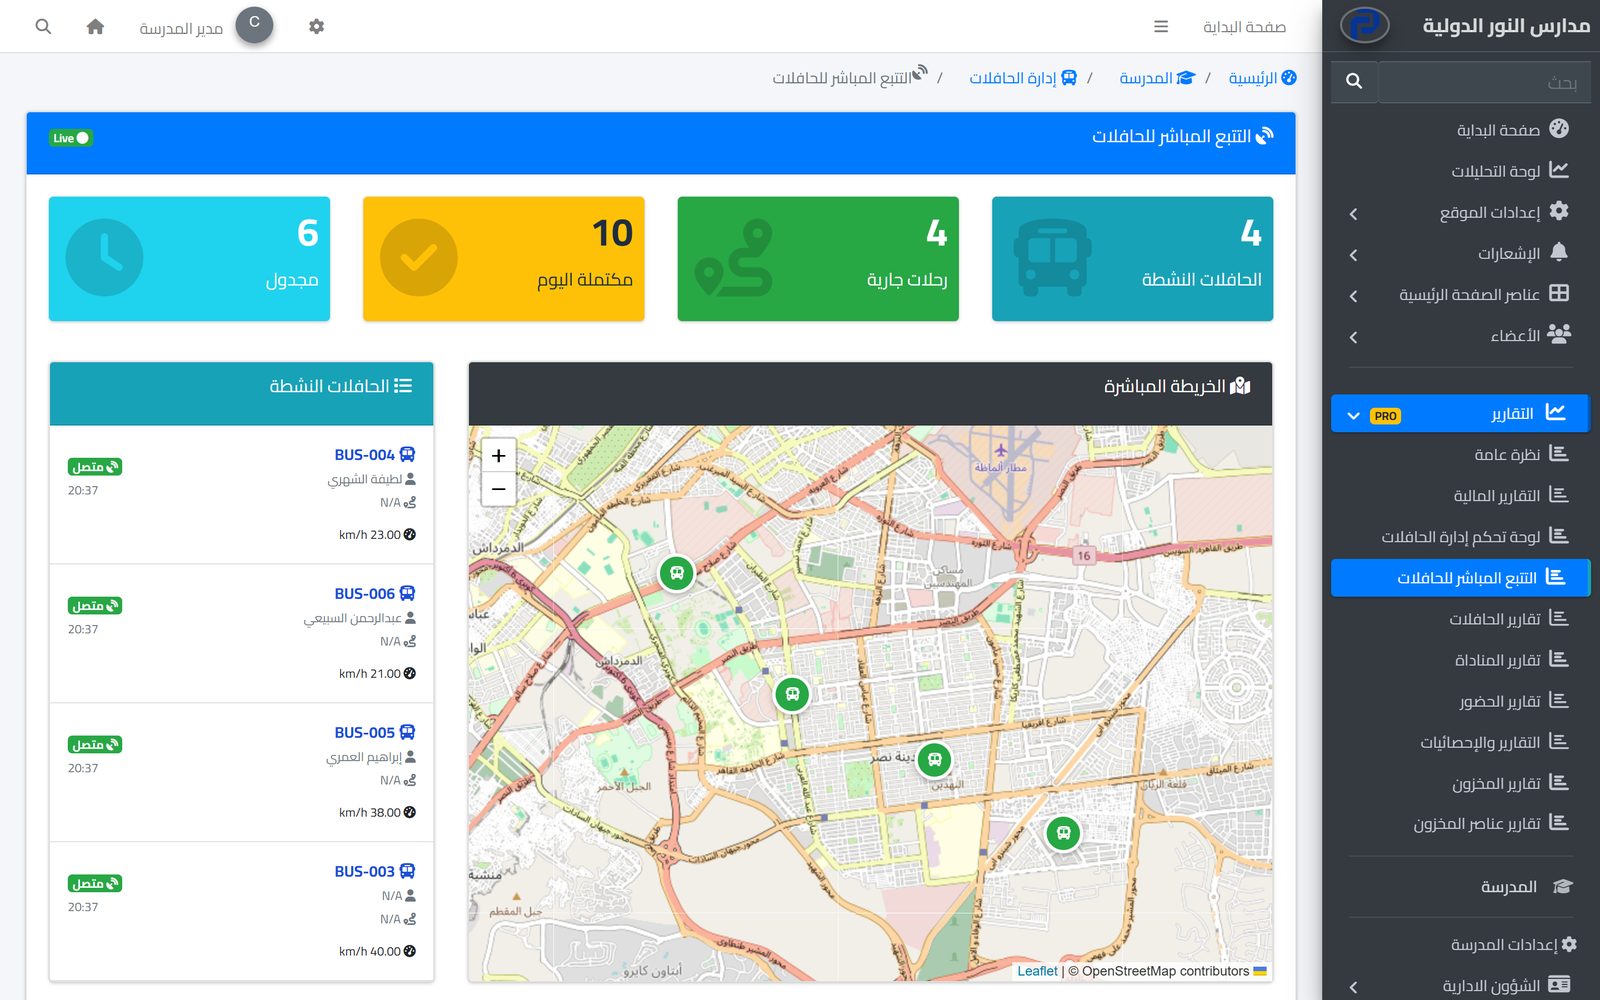Open تقارير المخزون menu item
This screenshot has width=1600, height=1000.
(1460, 783)
